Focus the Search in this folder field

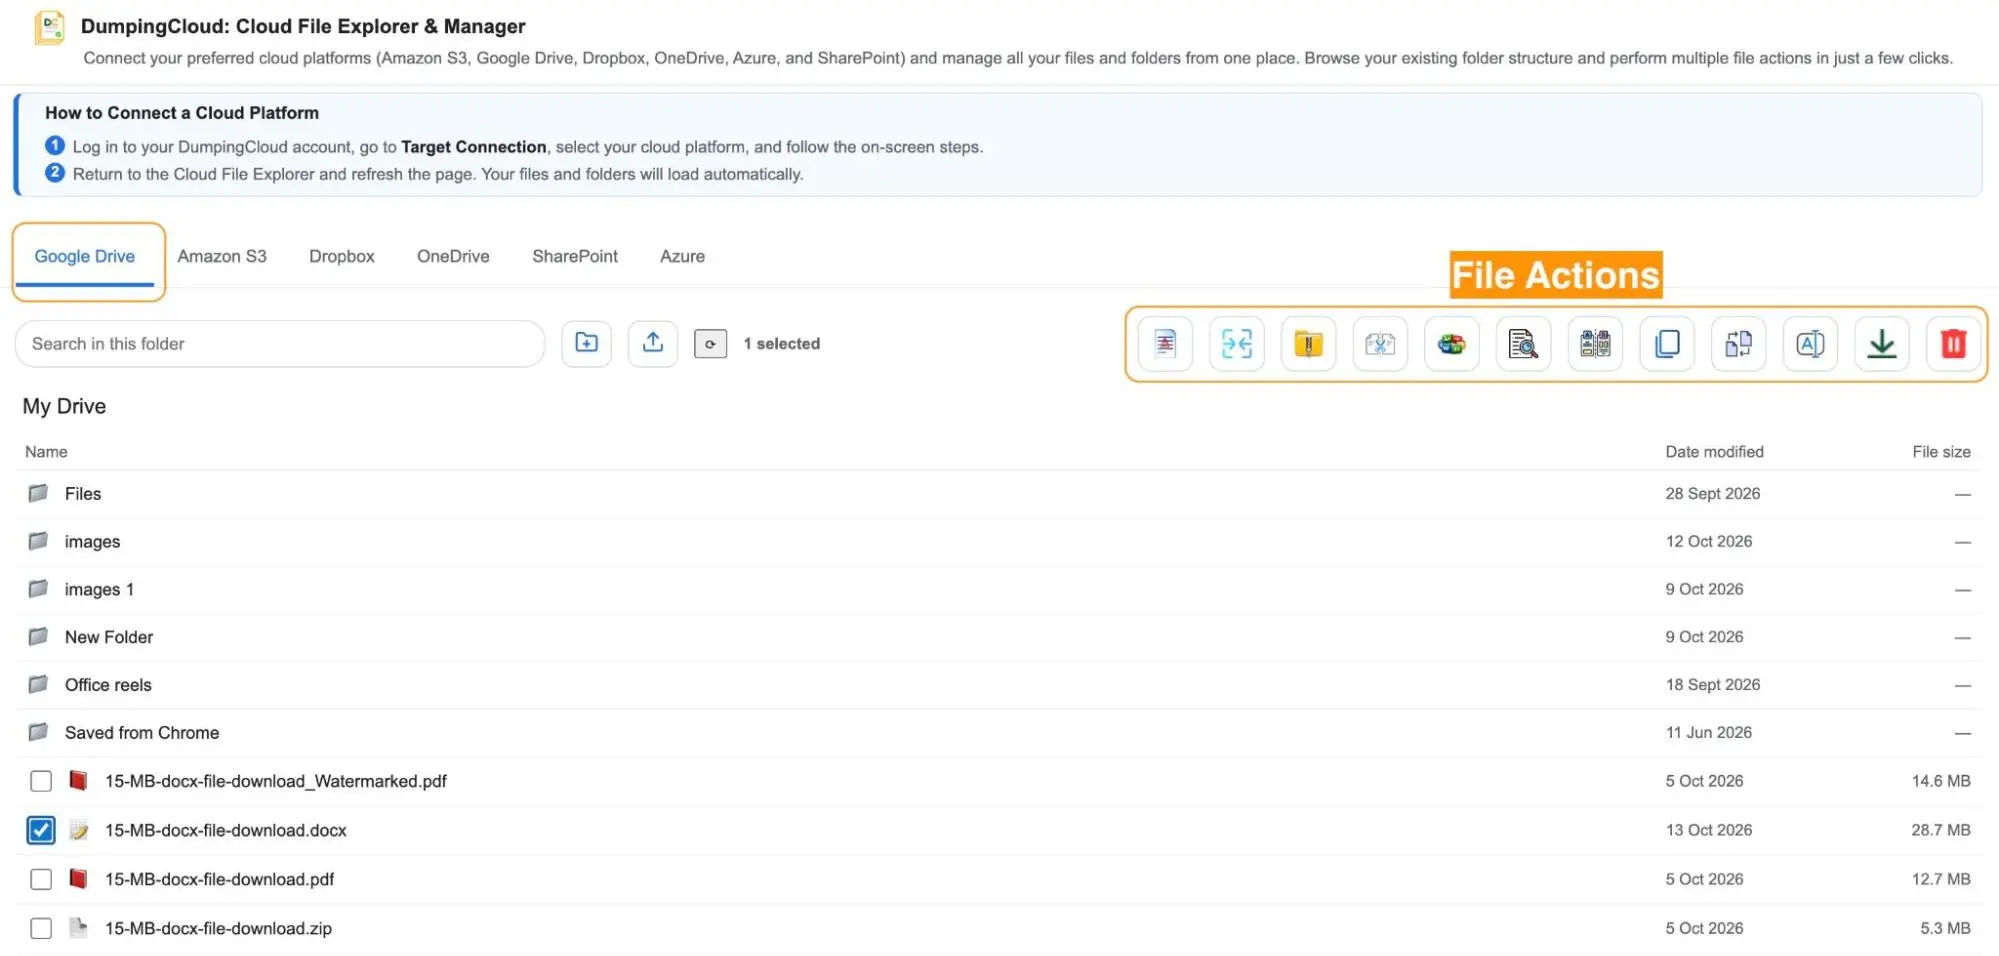280,344
